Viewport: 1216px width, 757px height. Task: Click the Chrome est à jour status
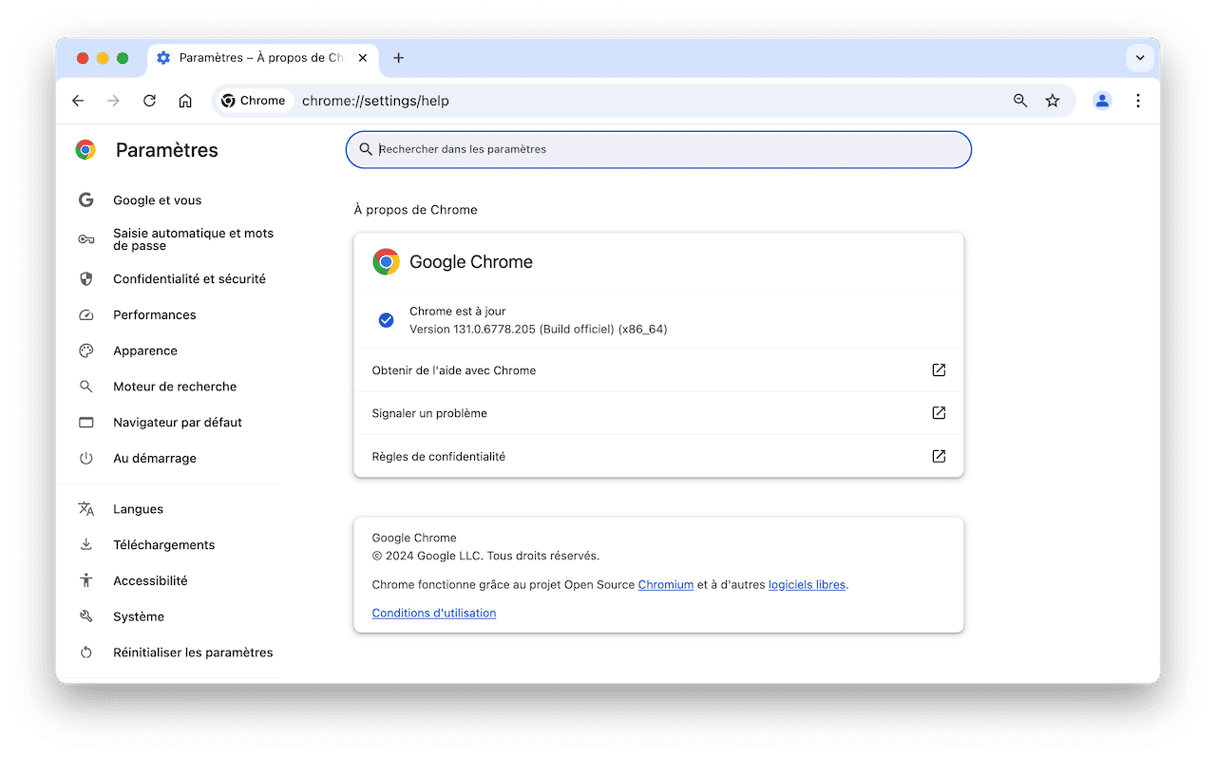coord(458,311)
